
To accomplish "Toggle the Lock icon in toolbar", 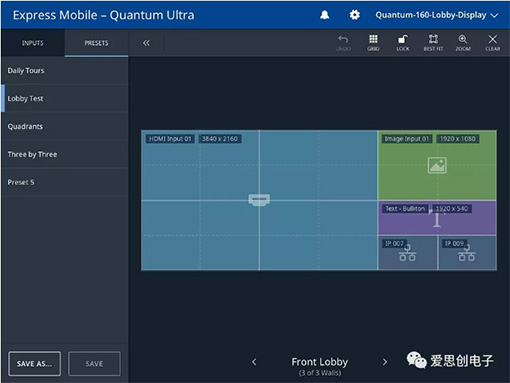I will coord(403,43).
